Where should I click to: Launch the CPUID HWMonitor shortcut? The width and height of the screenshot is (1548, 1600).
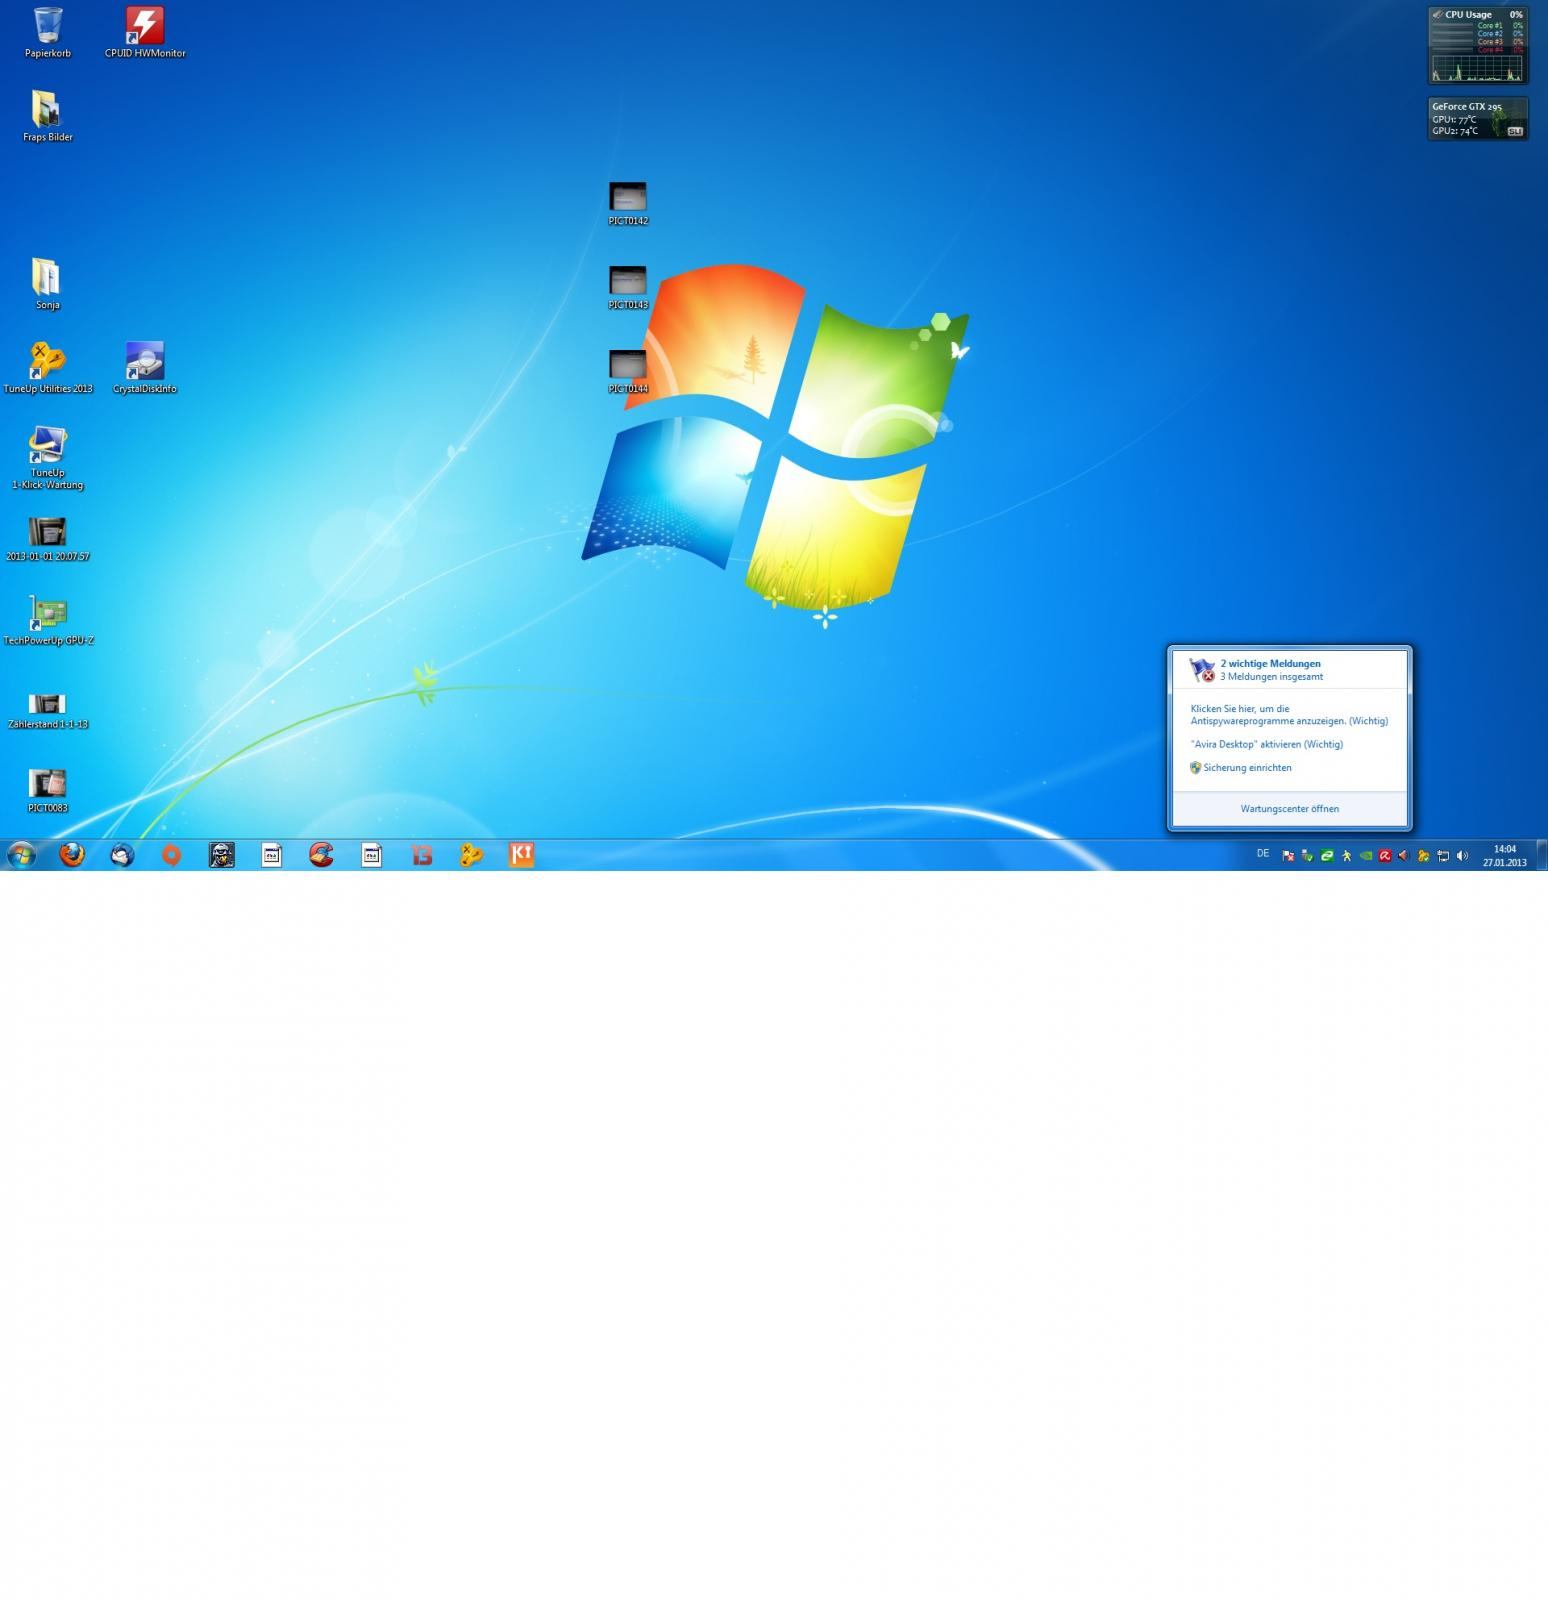145,32
